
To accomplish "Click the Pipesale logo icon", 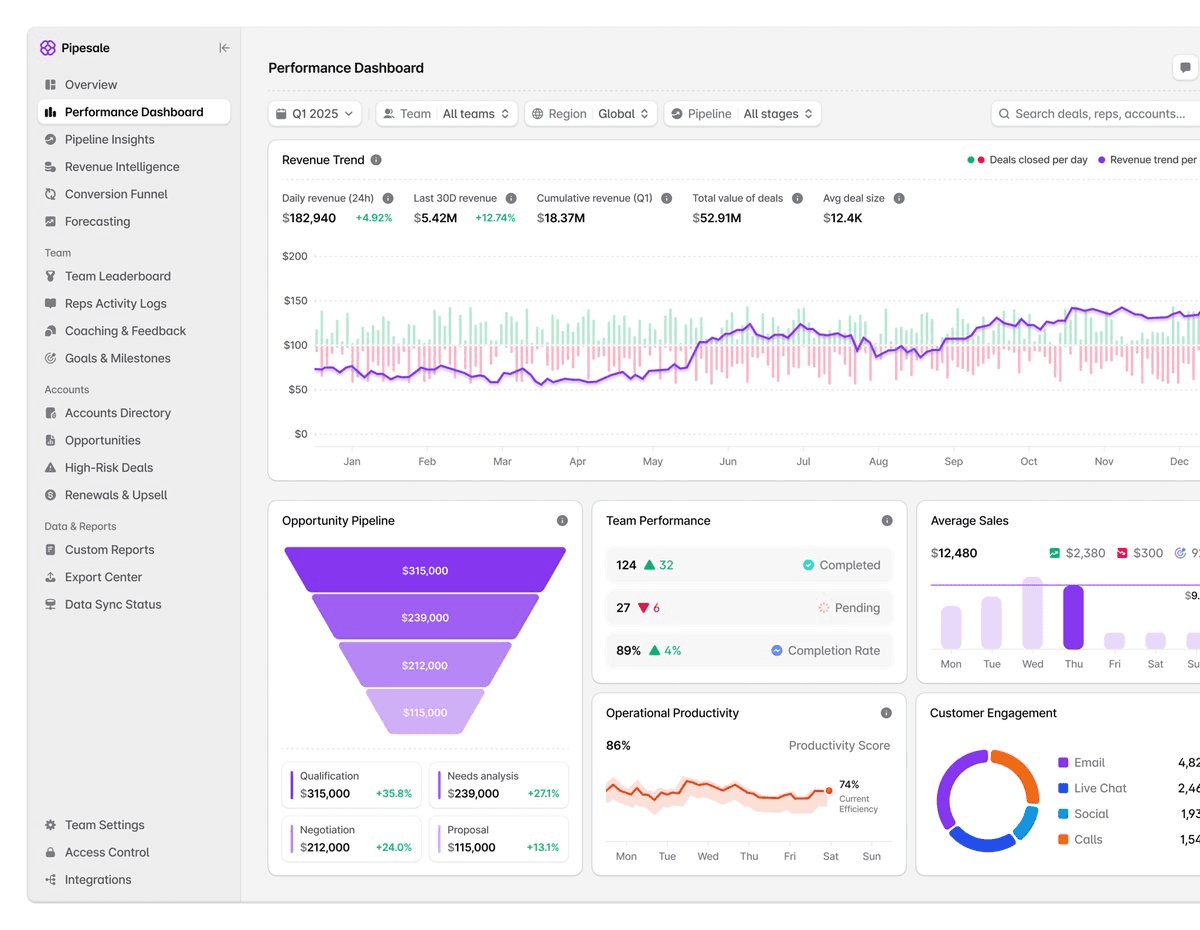I will tap(48, 48).
